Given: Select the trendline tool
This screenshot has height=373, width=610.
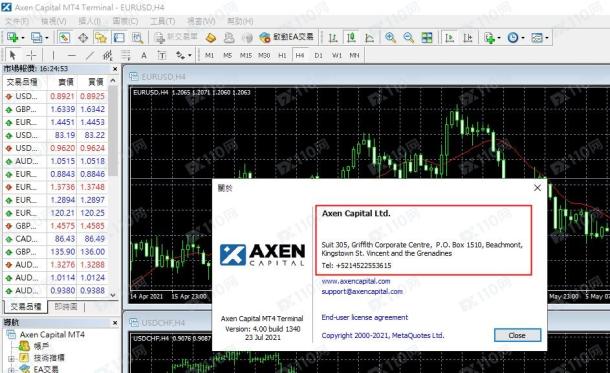Looking at the screenshot, I should (x=90, y=55).
